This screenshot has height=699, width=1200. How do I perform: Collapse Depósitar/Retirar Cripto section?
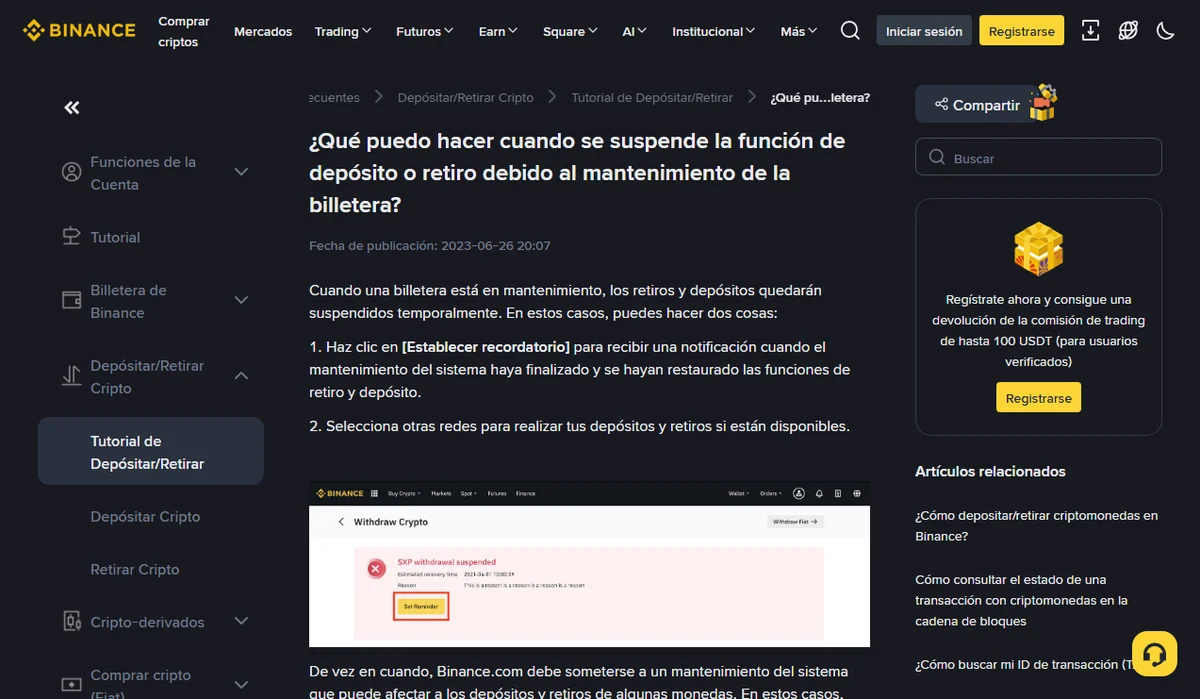[241, 376]
